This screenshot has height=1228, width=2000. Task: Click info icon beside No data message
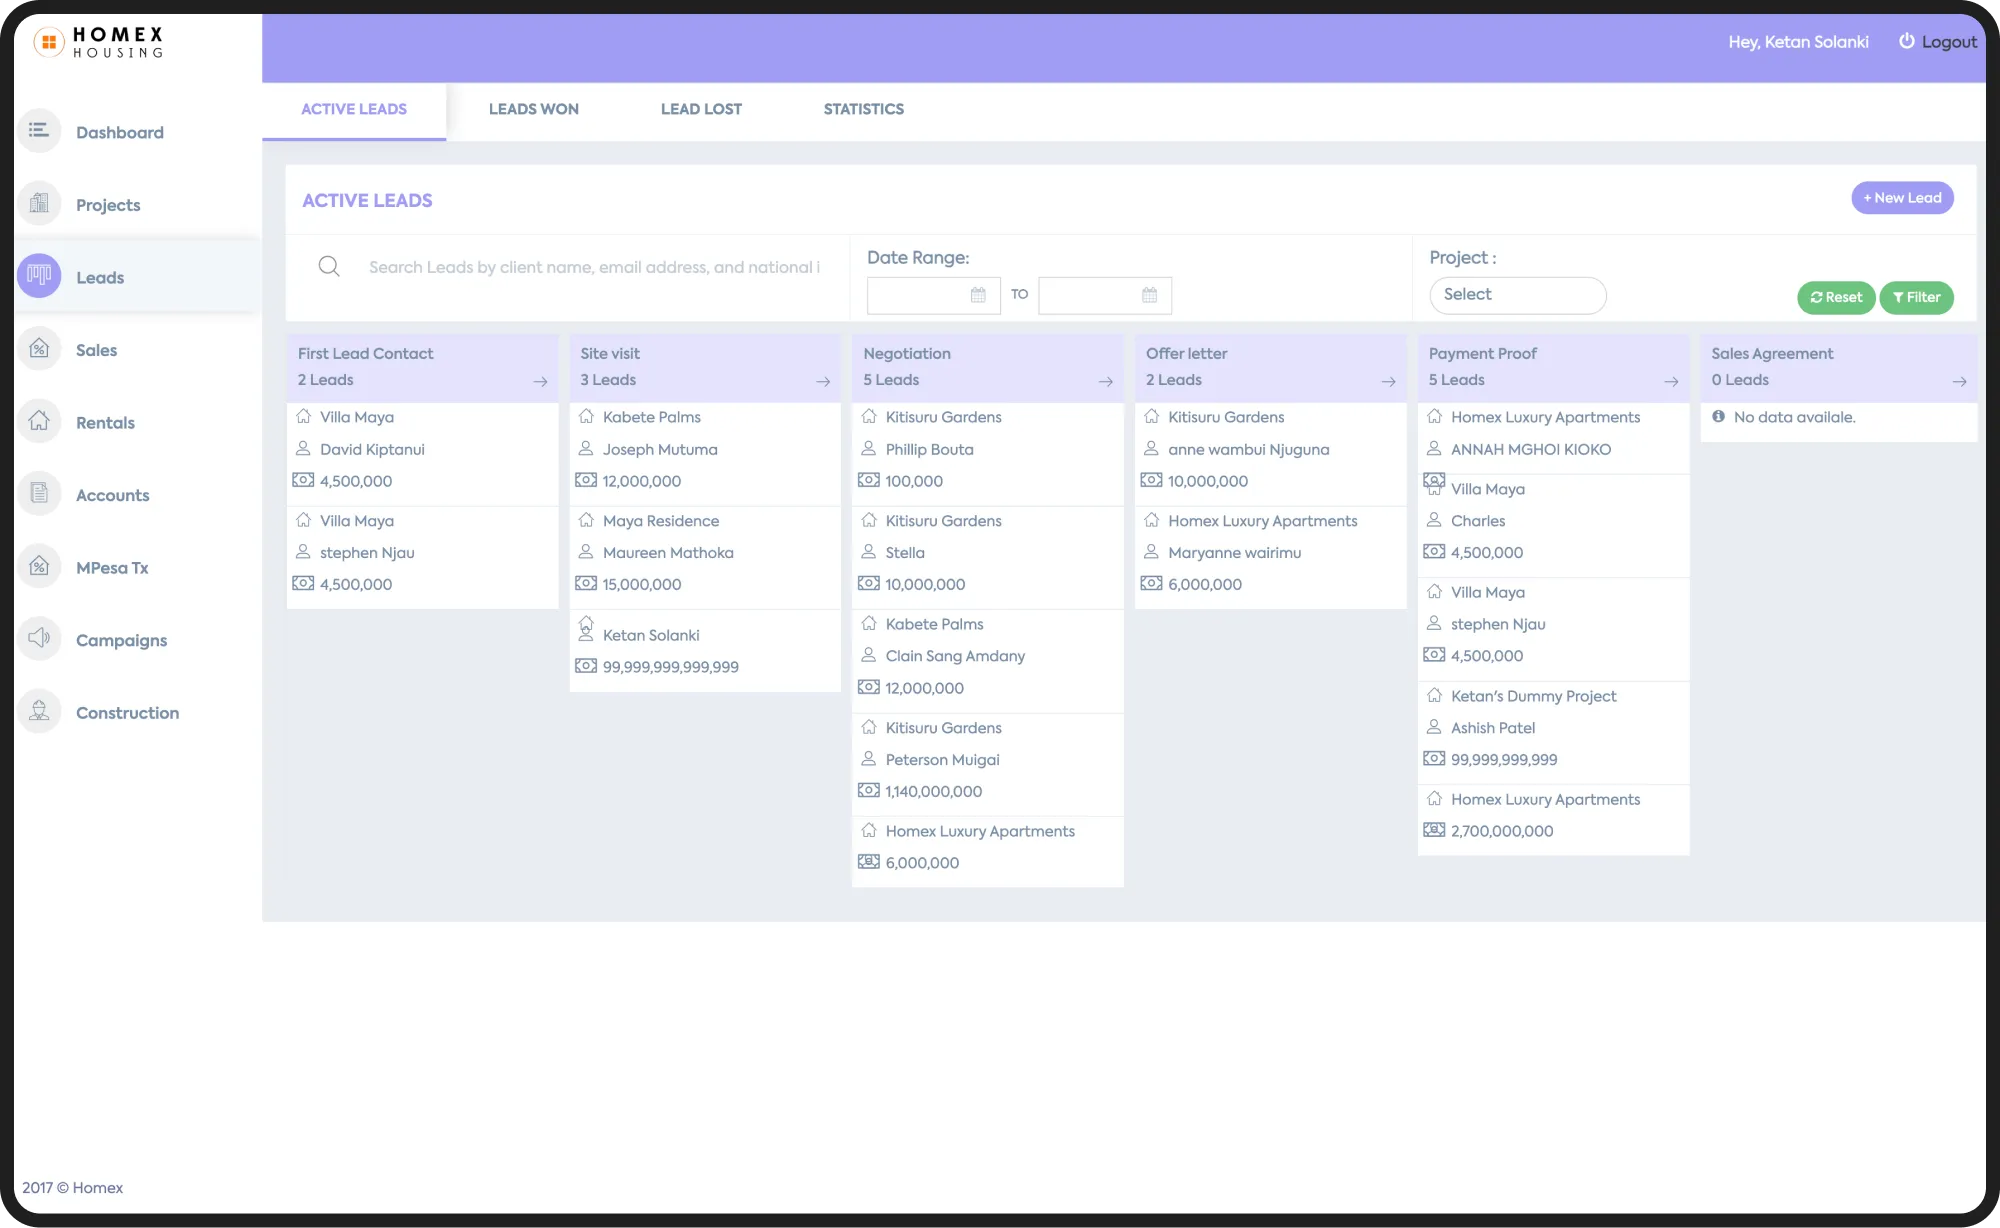pyautogui.click(x=1718, y=416)
